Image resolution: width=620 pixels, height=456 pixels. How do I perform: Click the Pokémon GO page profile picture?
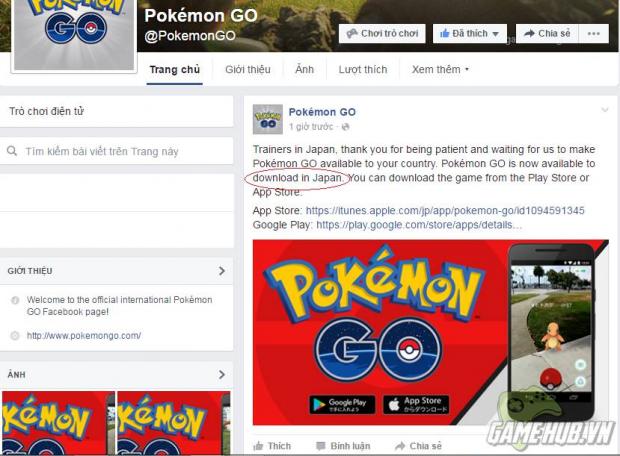click(74, 35)
